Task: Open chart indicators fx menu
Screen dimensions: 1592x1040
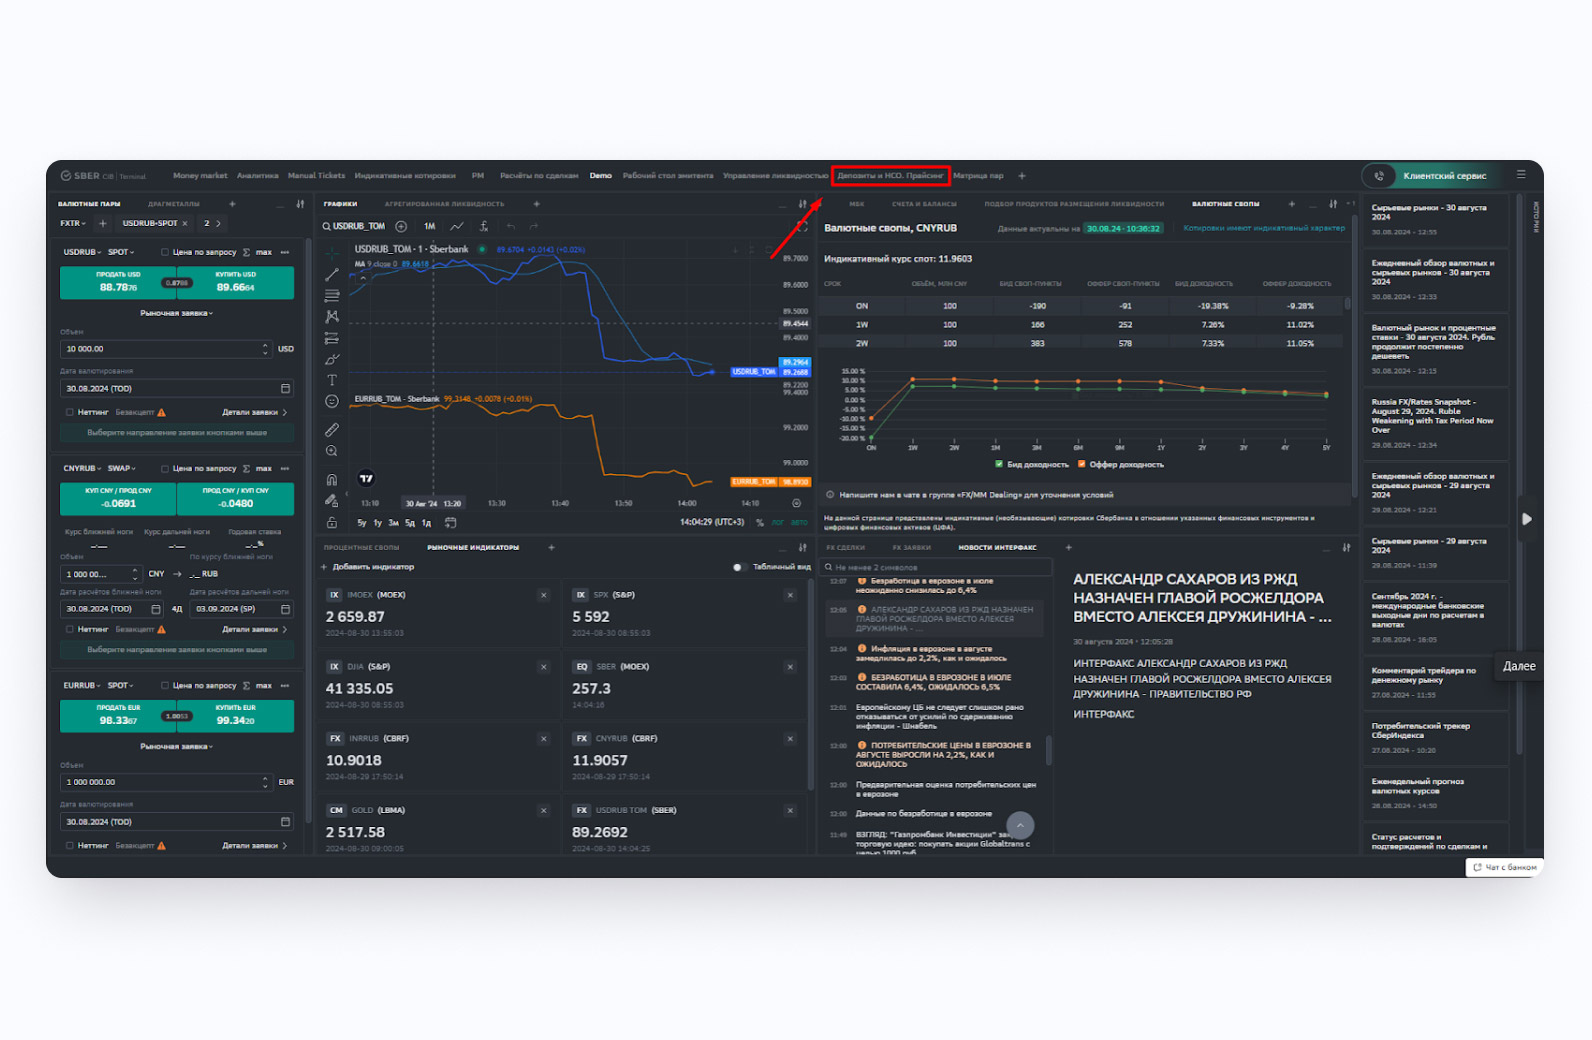Action: tap(484, 226)
